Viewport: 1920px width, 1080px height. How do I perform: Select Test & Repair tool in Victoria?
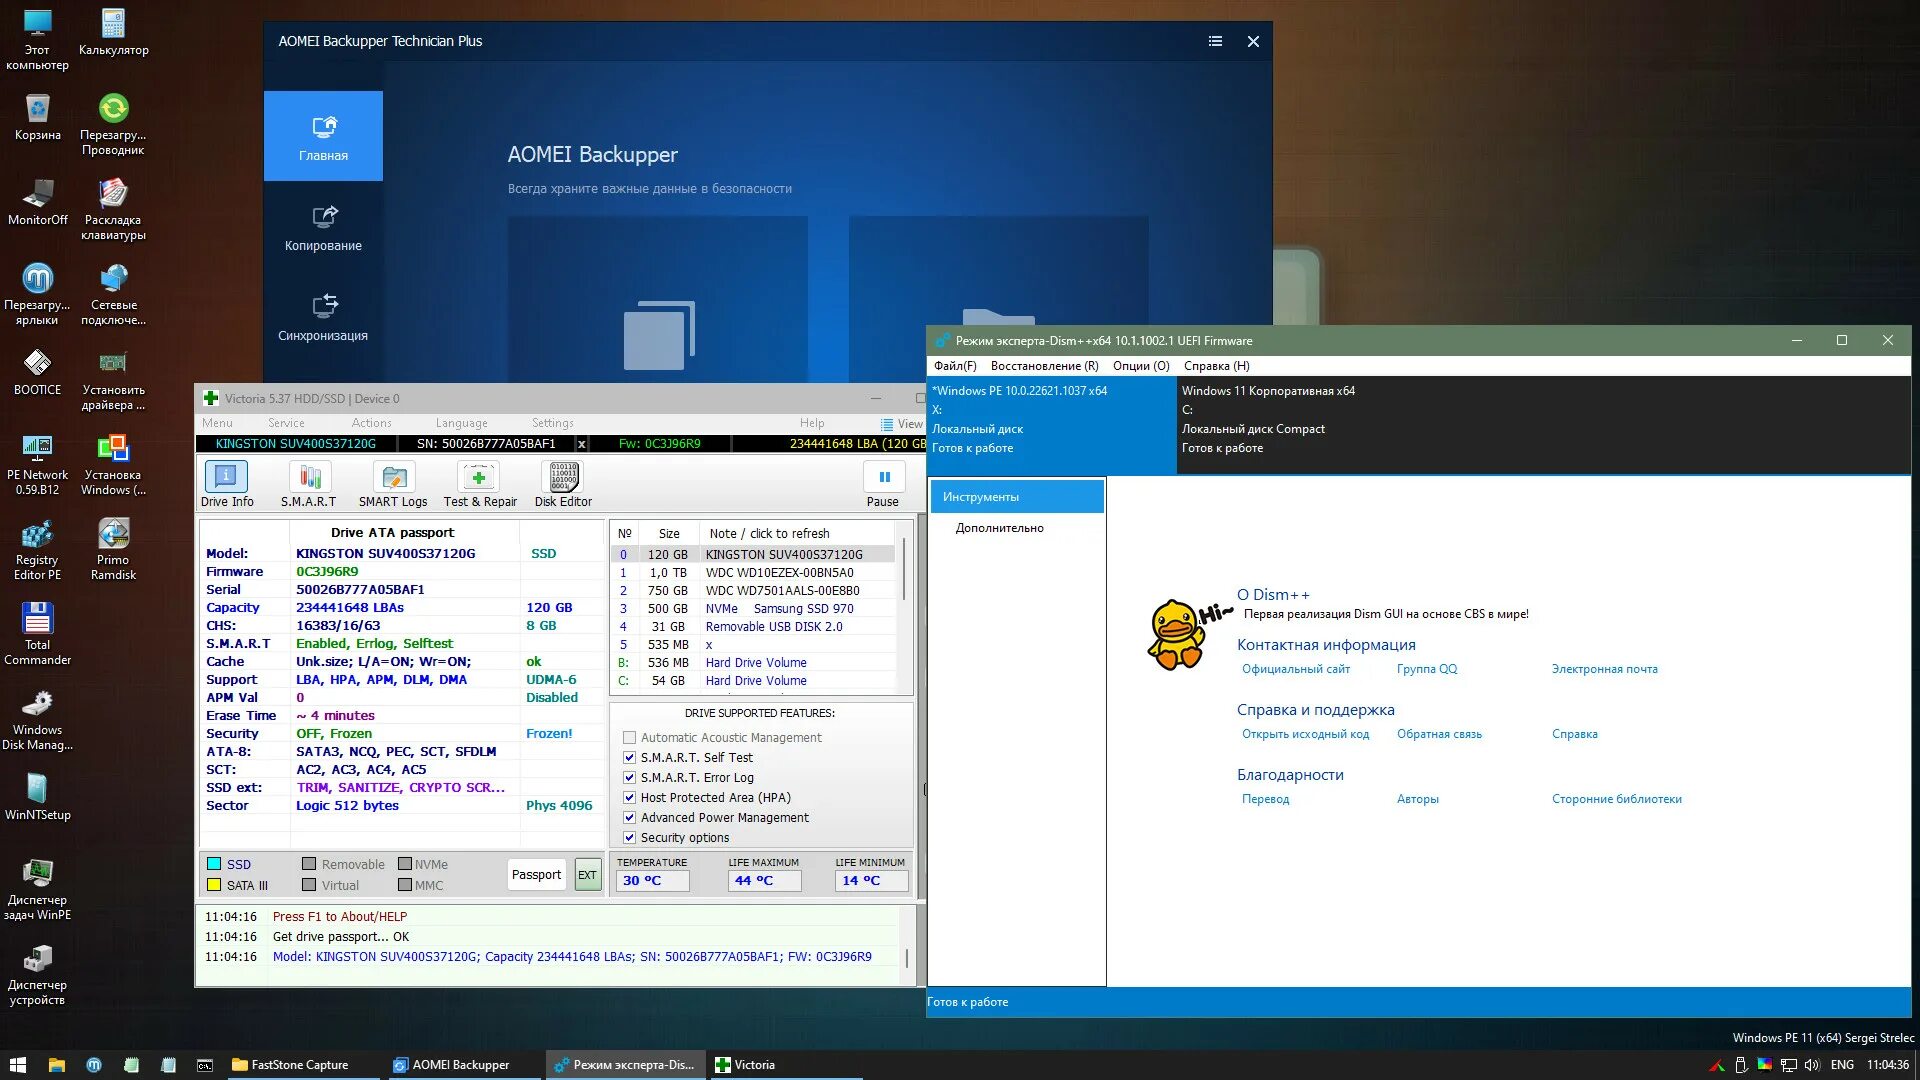(477, 485)
